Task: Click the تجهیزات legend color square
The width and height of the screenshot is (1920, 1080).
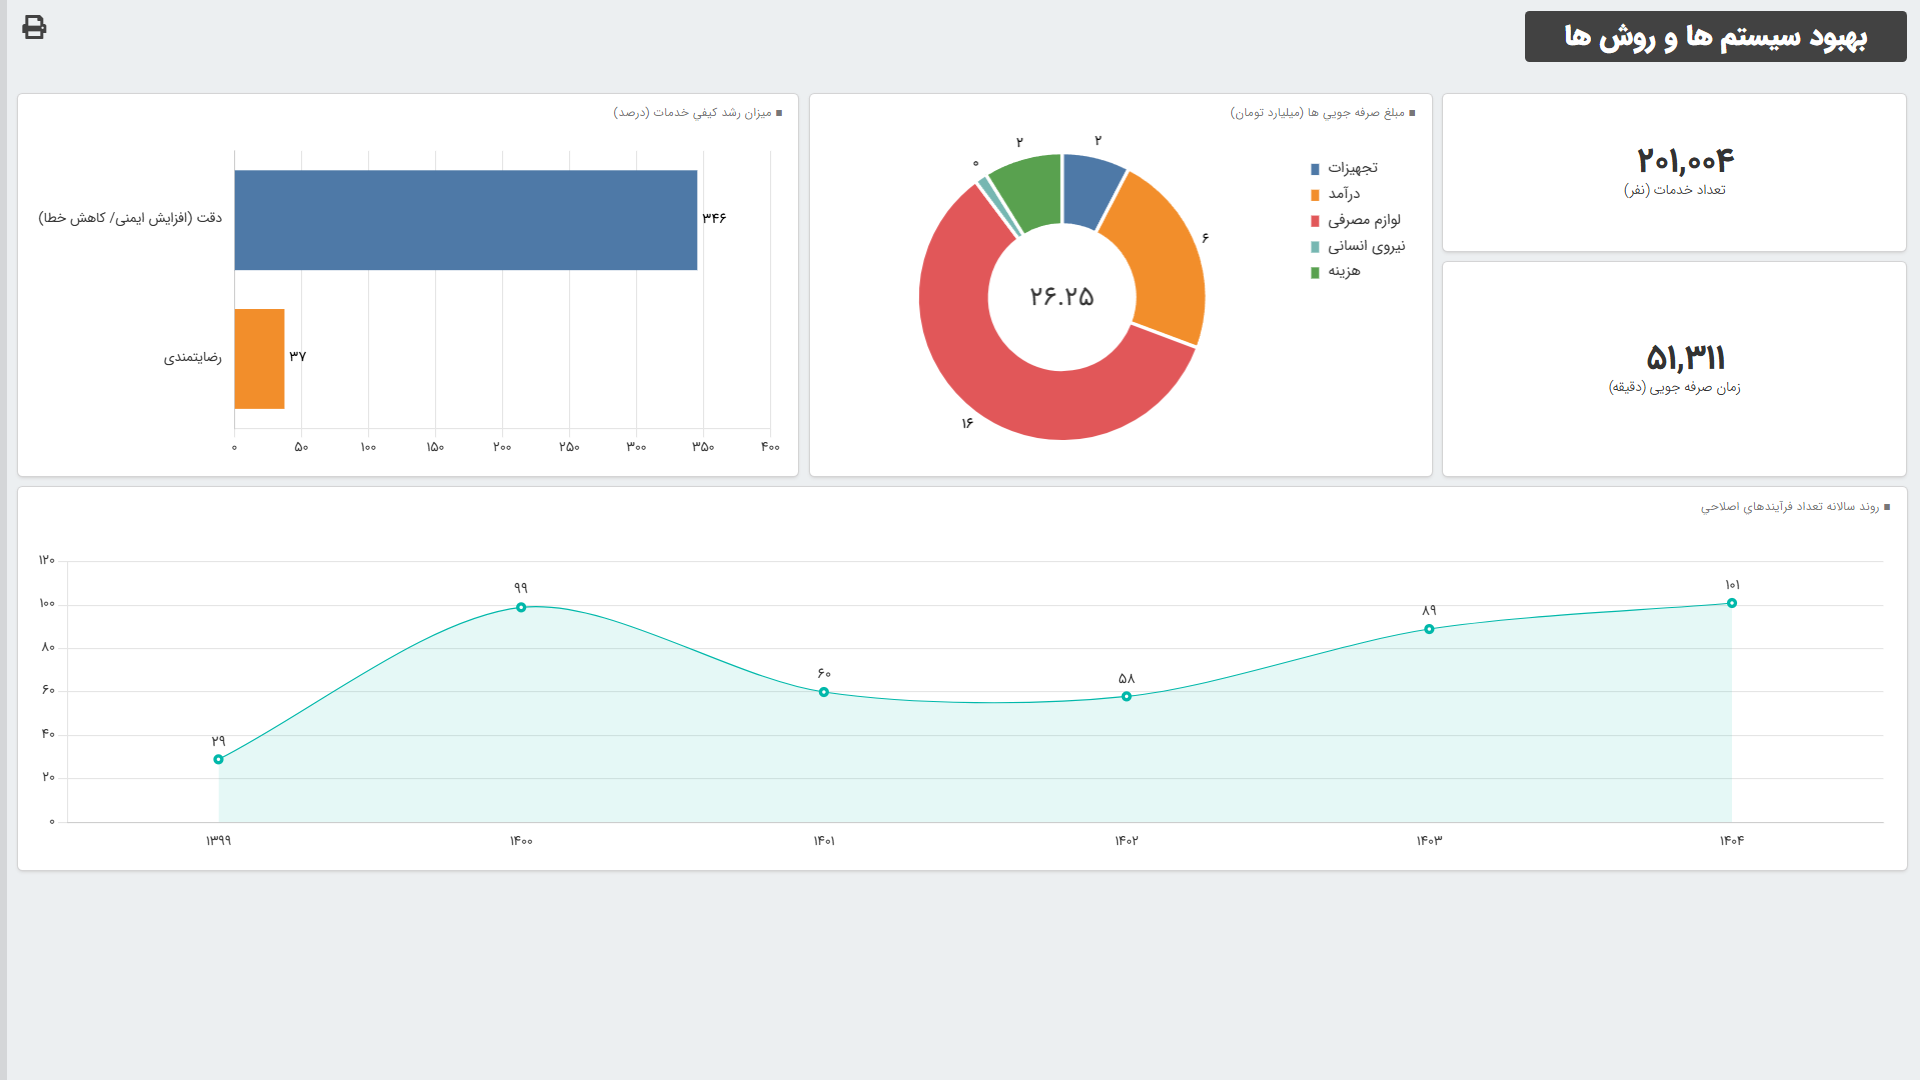Action: point(1315,169)
